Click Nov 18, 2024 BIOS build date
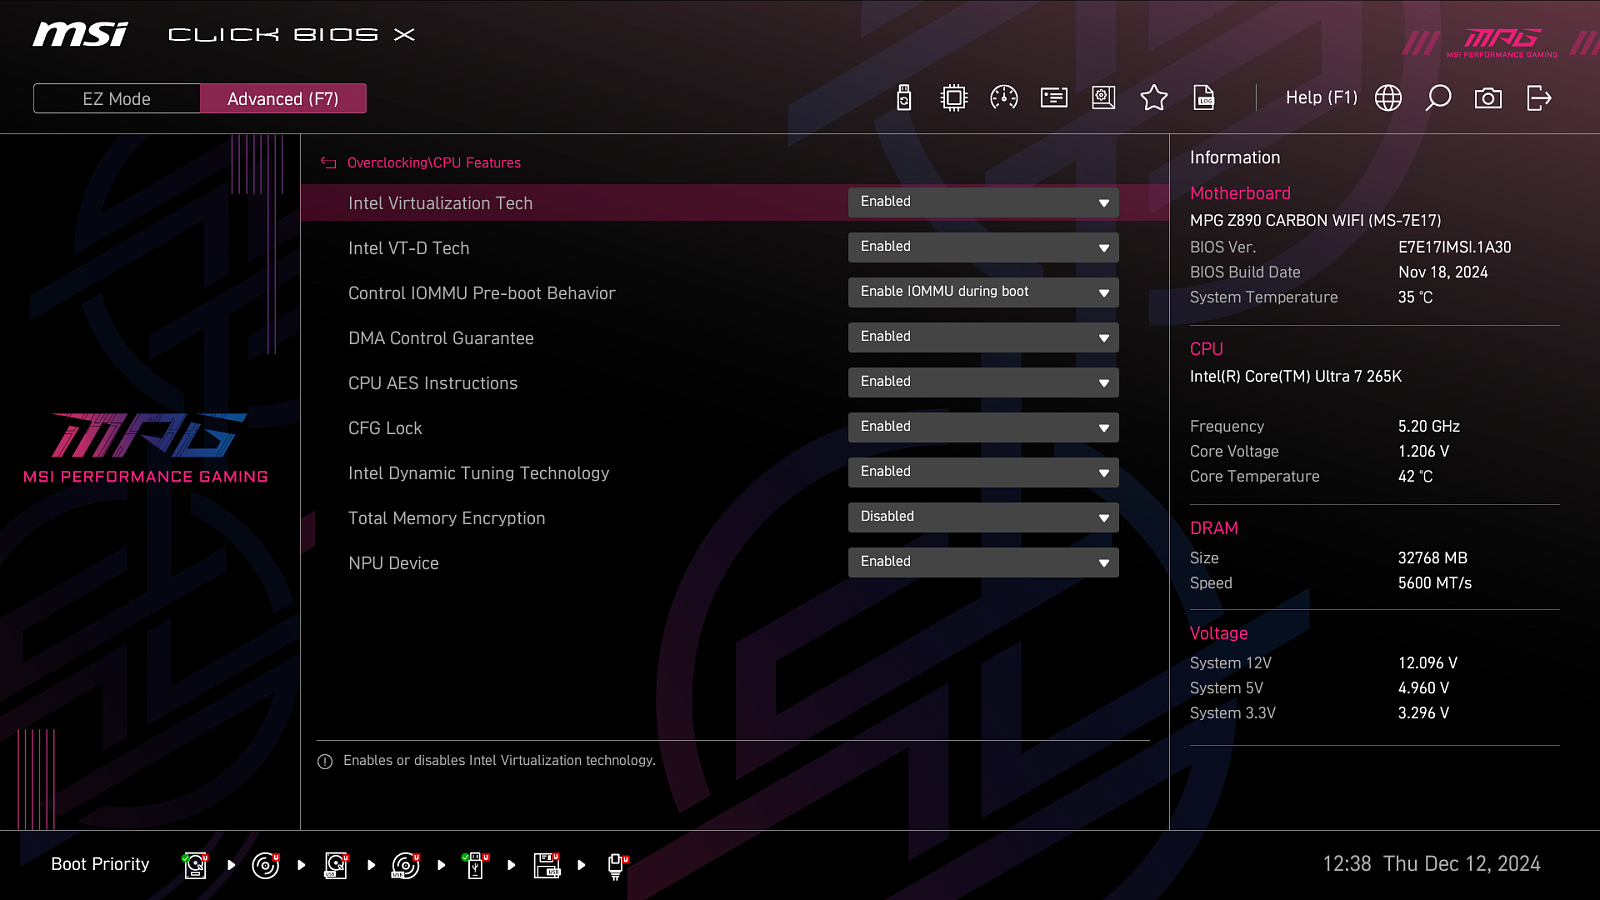Viewport: 1600px width, 900px height. pyautogui.click(x=1443, y=272)
